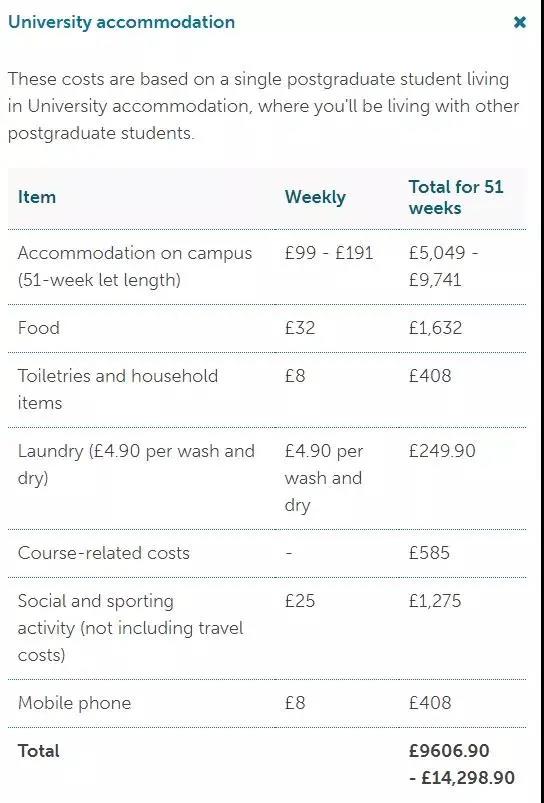Select the £99 - £191 weekly price

[329, 253]
